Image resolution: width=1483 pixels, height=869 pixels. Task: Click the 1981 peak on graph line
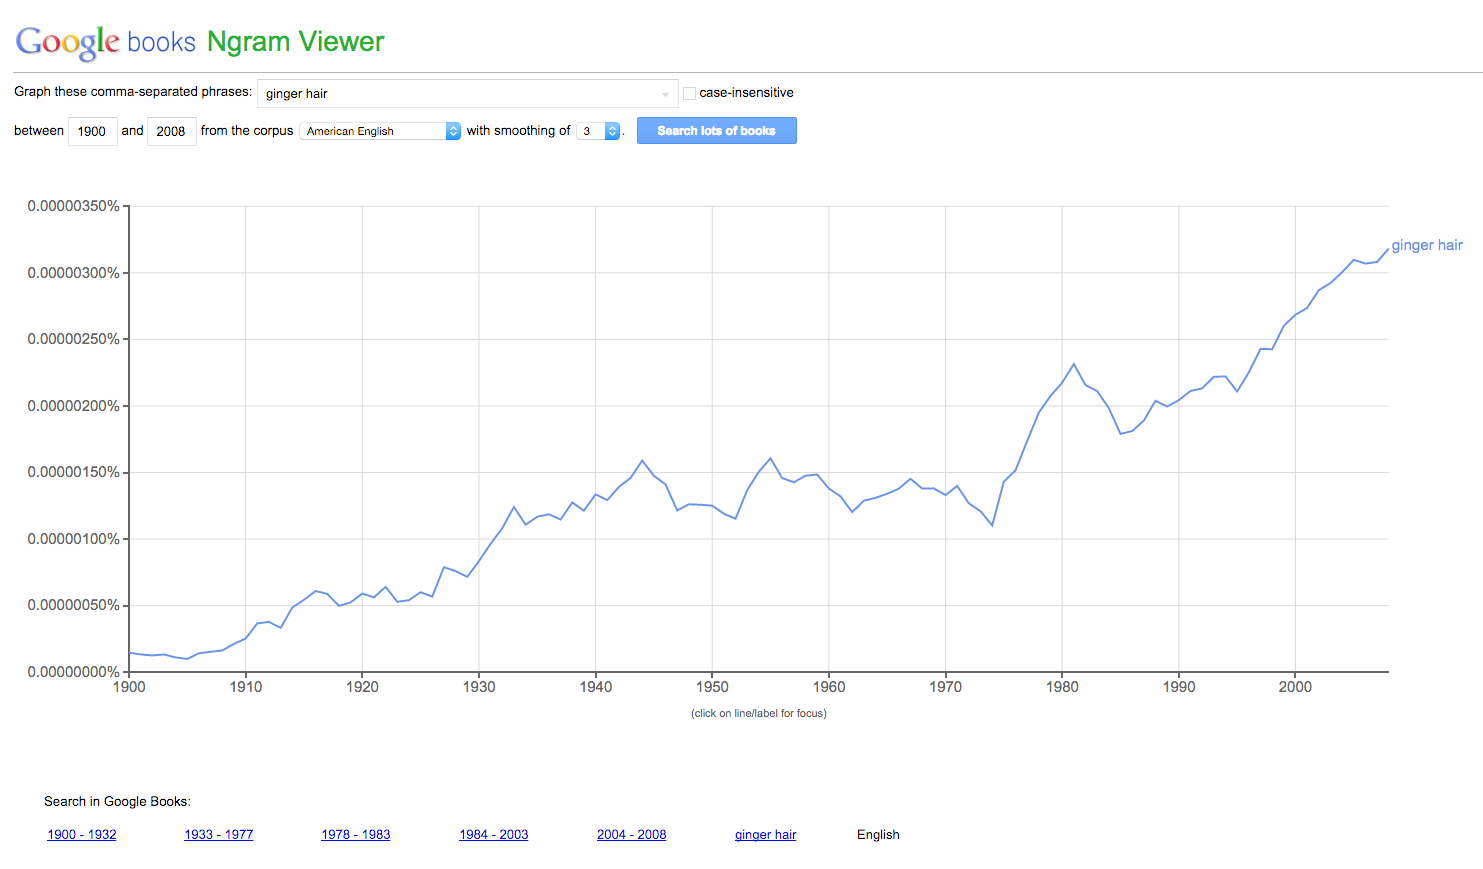click(1074, 364)
